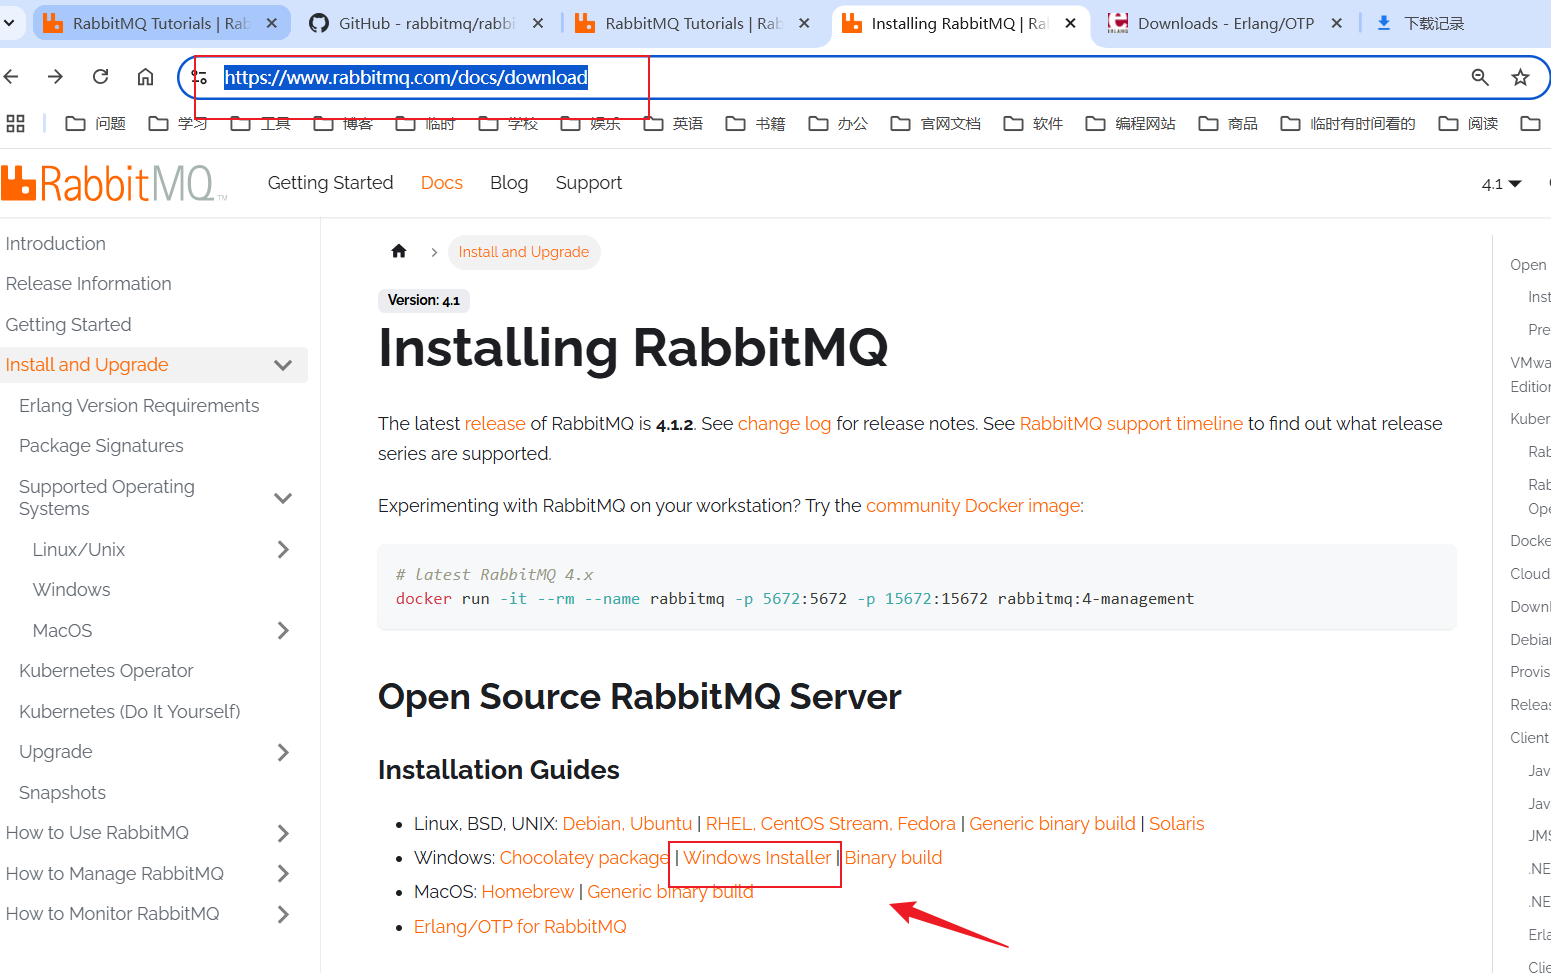
Task: Click the browser forward arrow
Action: click(x=55, y=77)
